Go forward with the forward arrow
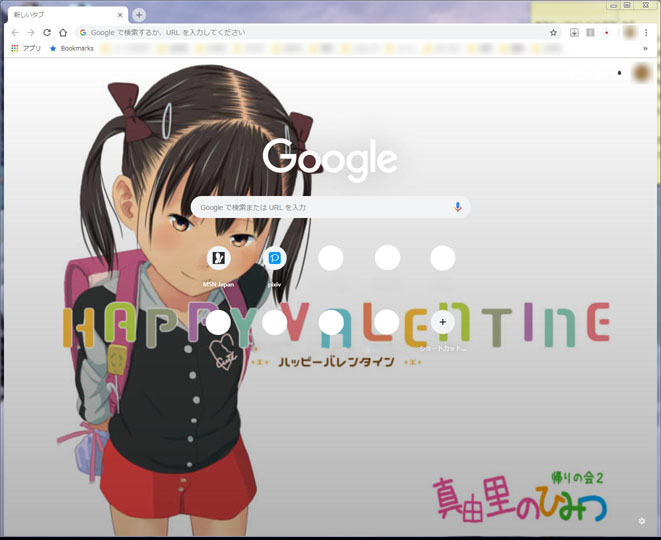Screen dimensions: 661x540 click(31, 32)
